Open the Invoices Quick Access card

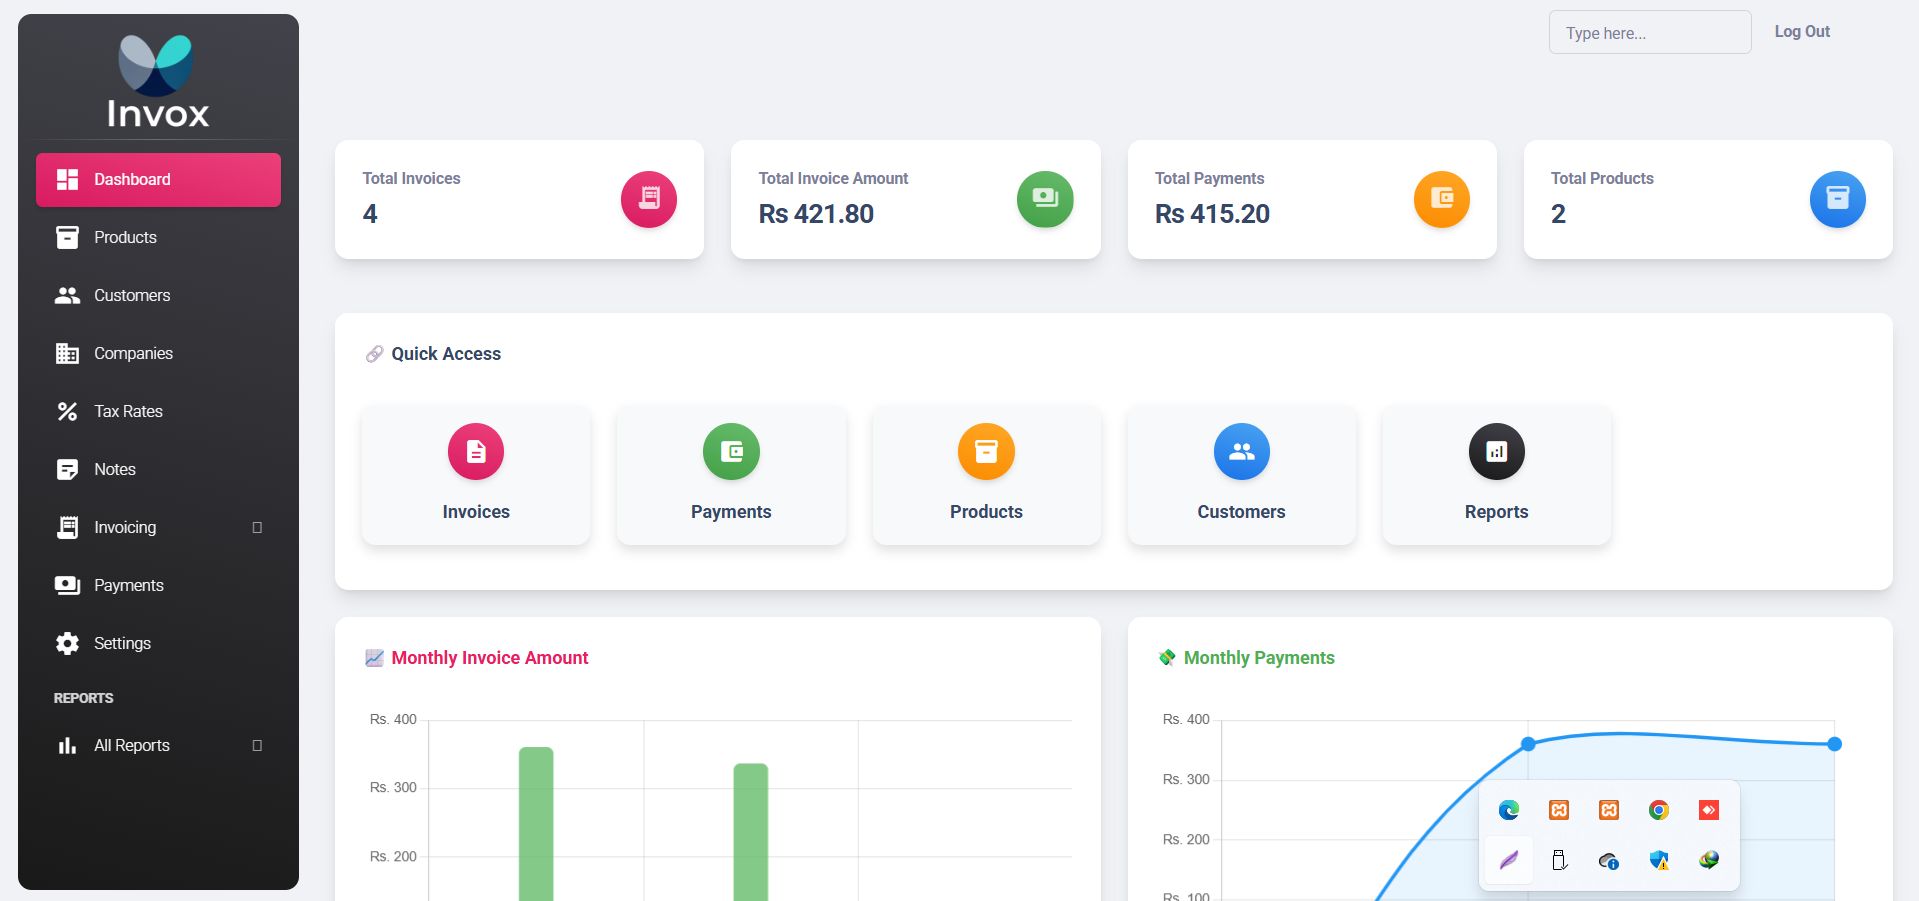coord(476,475)
